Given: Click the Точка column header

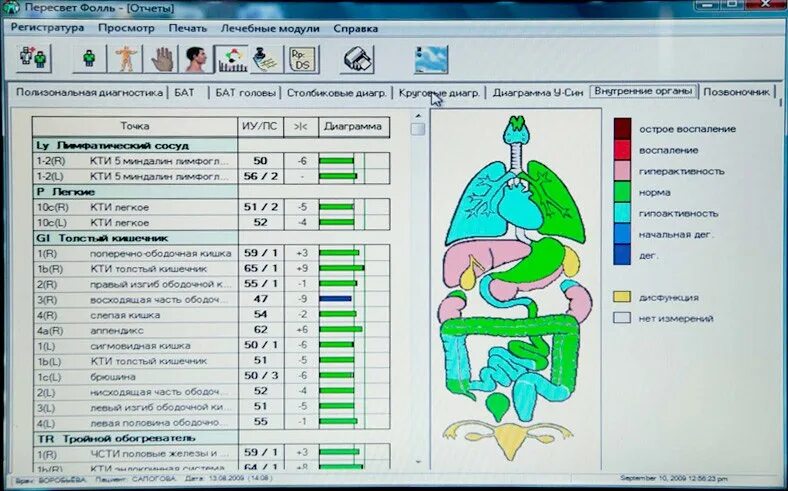Looking at the screenshot, I should click(x=135, y=126).
